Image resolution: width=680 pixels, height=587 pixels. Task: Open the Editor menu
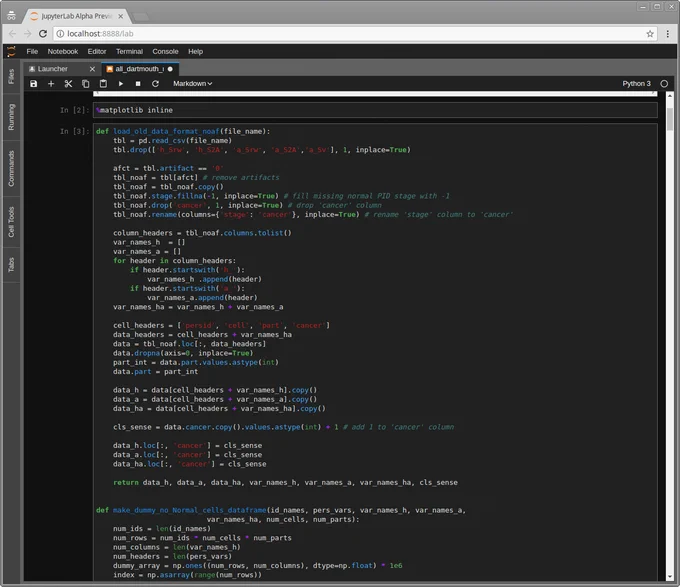point(97,51)
